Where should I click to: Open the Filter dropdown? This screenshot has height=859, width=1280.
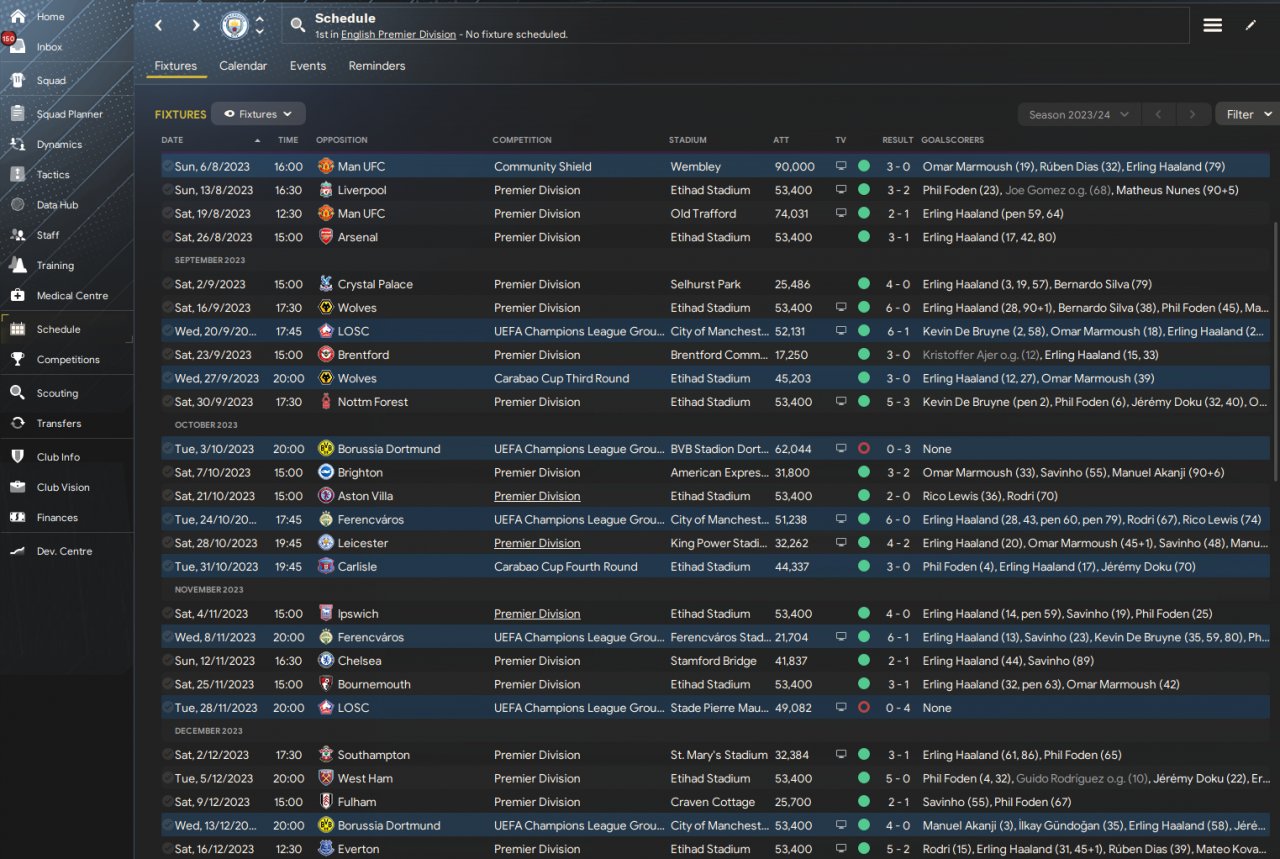1247,115
